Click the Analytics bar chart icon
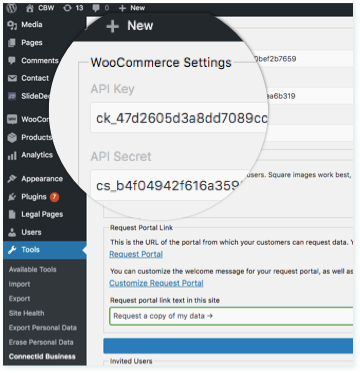Screen dimensions: 360x373 [x=12, y=155]
